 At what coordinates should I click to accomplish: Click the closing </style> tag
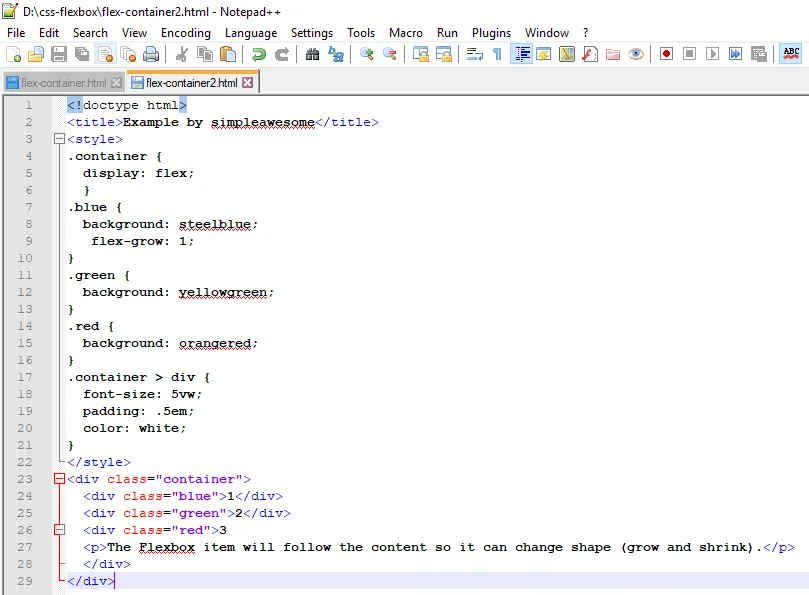[99, 462]
